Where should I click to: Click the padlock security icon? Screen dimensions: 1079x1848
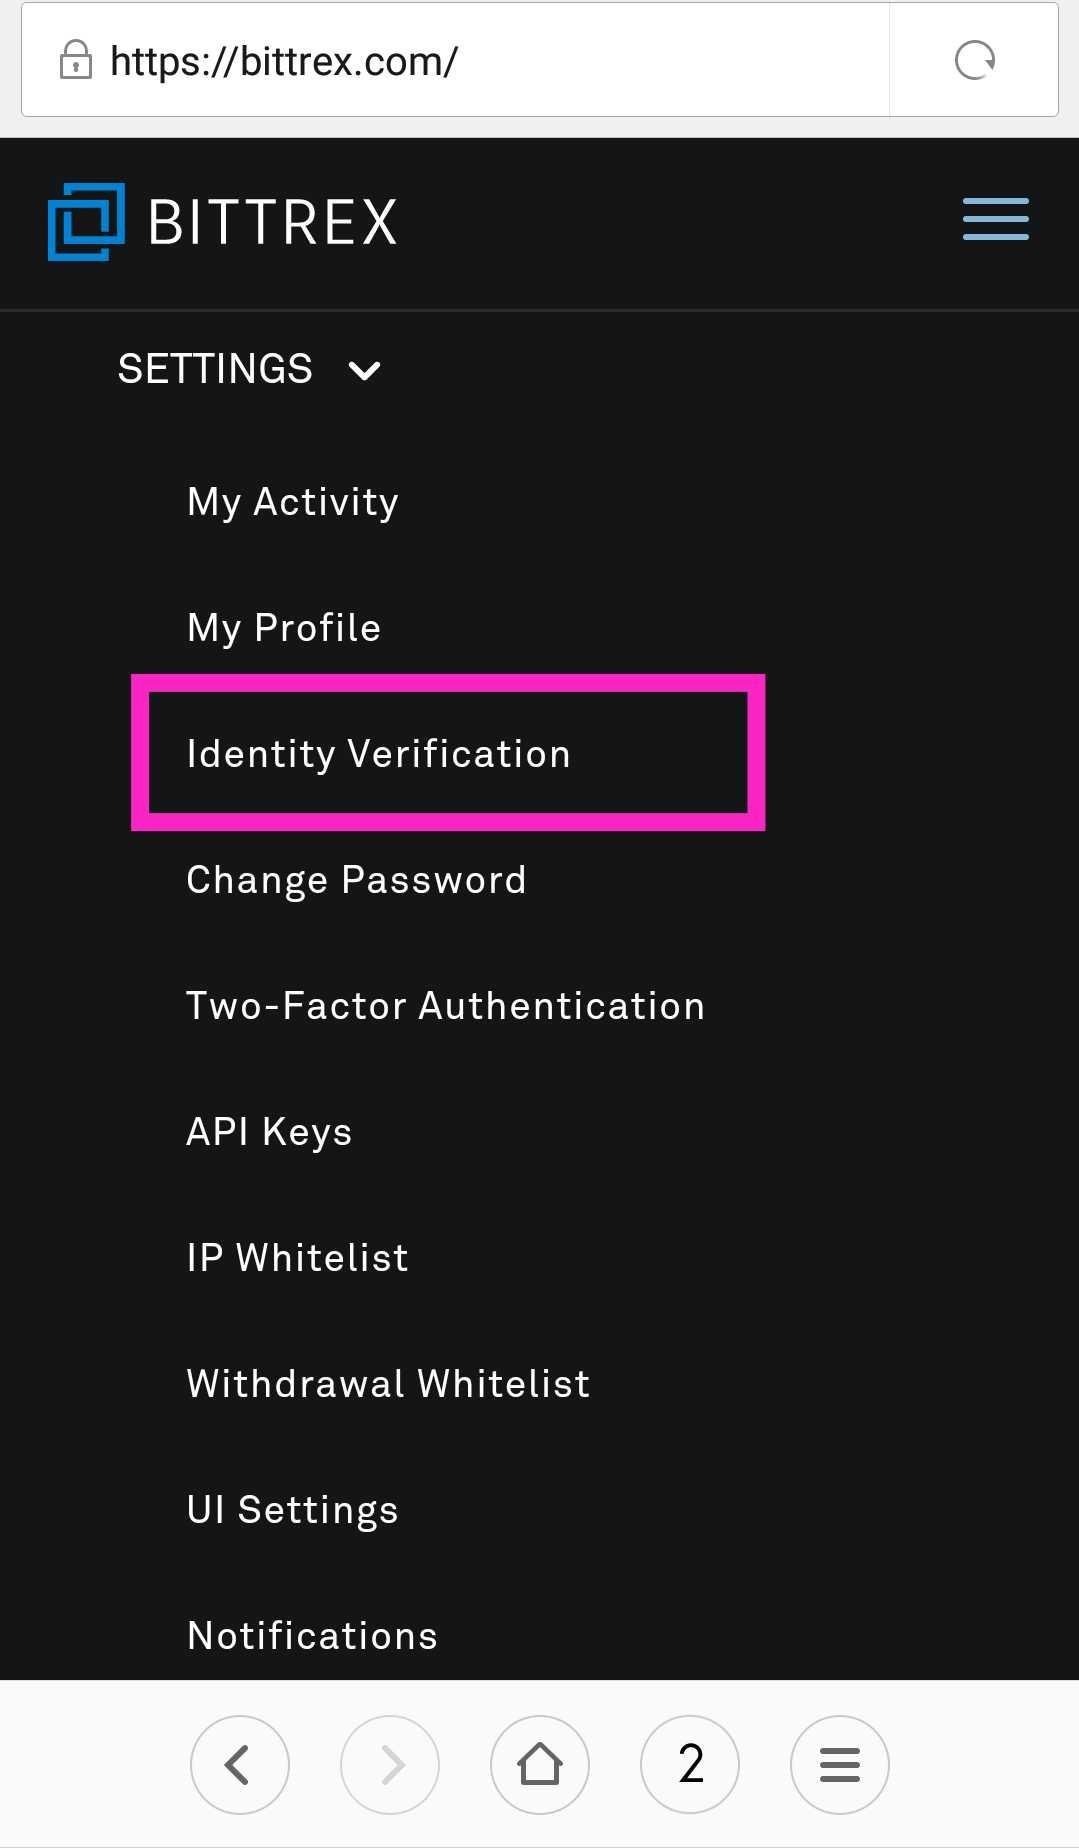76,61
